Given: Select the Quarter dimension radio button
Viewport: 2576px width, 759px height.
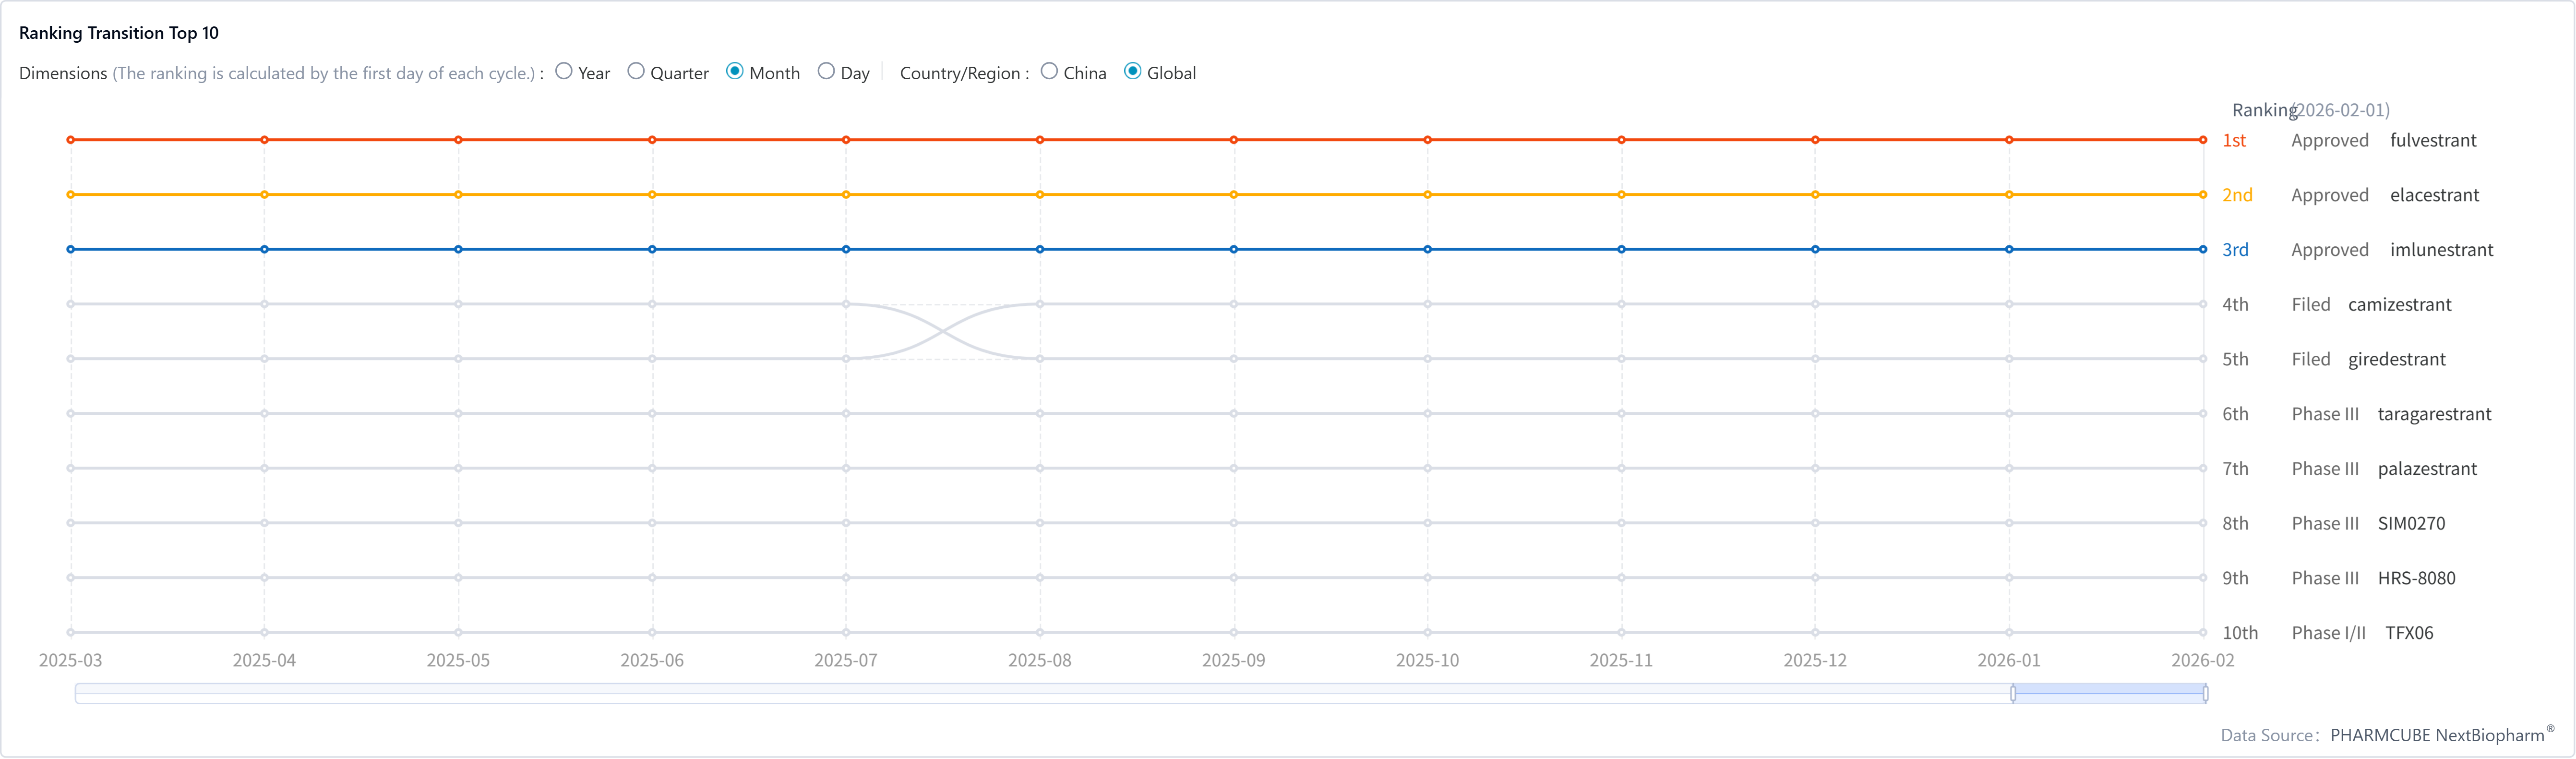Looking at the screenshot, I should point(636,72).
